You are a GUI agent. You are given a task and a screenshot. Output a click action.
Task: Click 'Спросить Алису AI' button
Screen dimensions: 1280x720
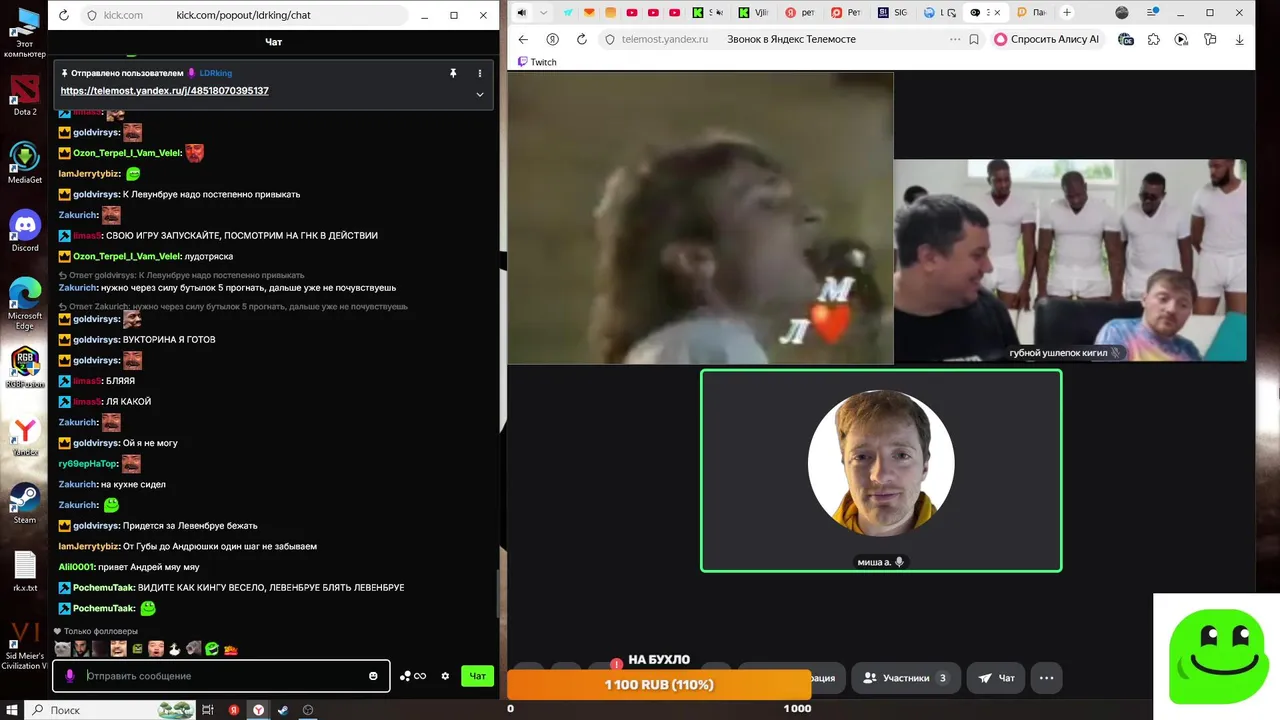click(x=1047, y=39)
